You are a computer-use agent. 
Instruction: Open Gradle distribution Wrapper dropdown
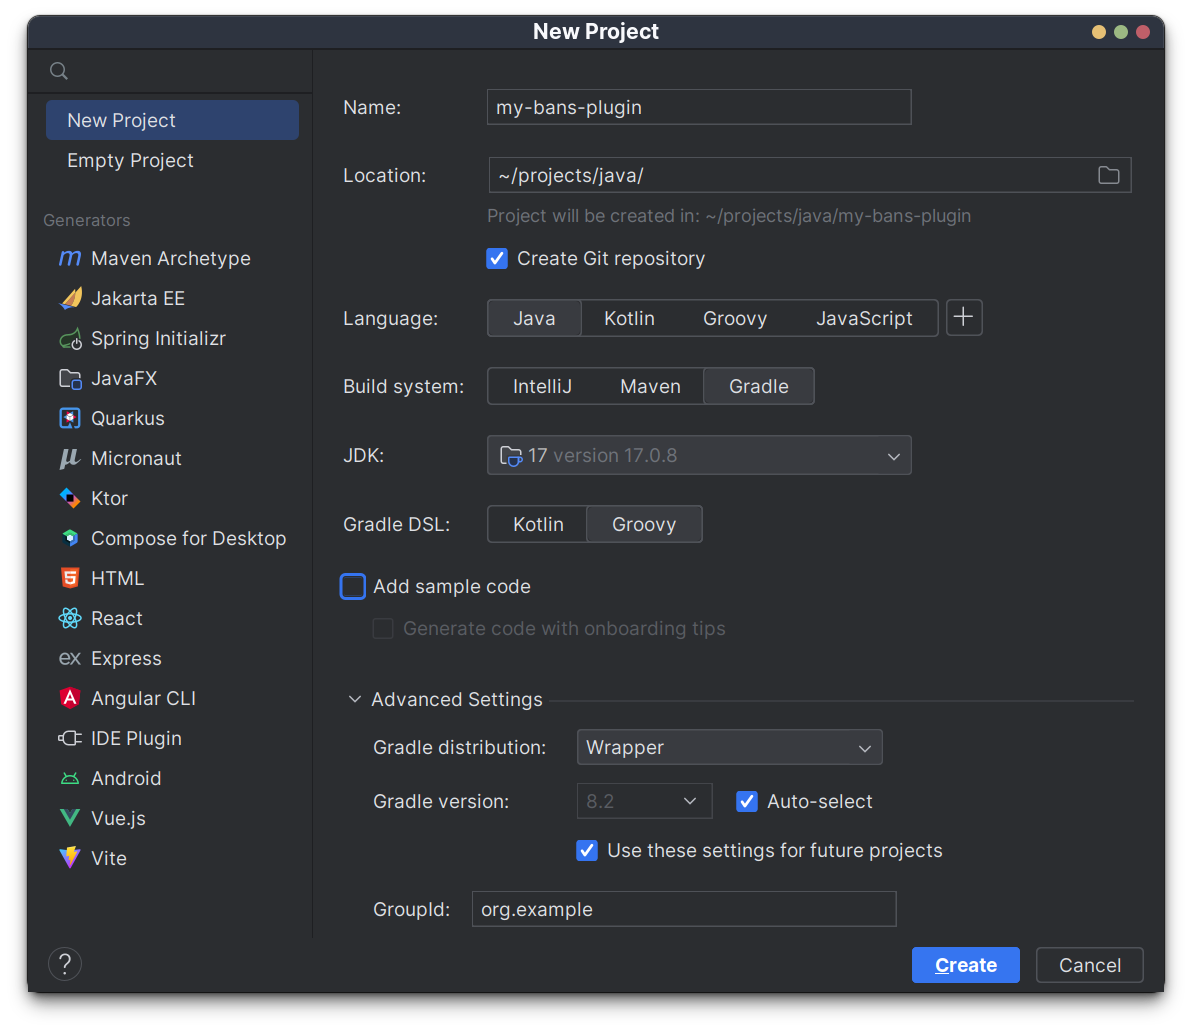[730, 748]
